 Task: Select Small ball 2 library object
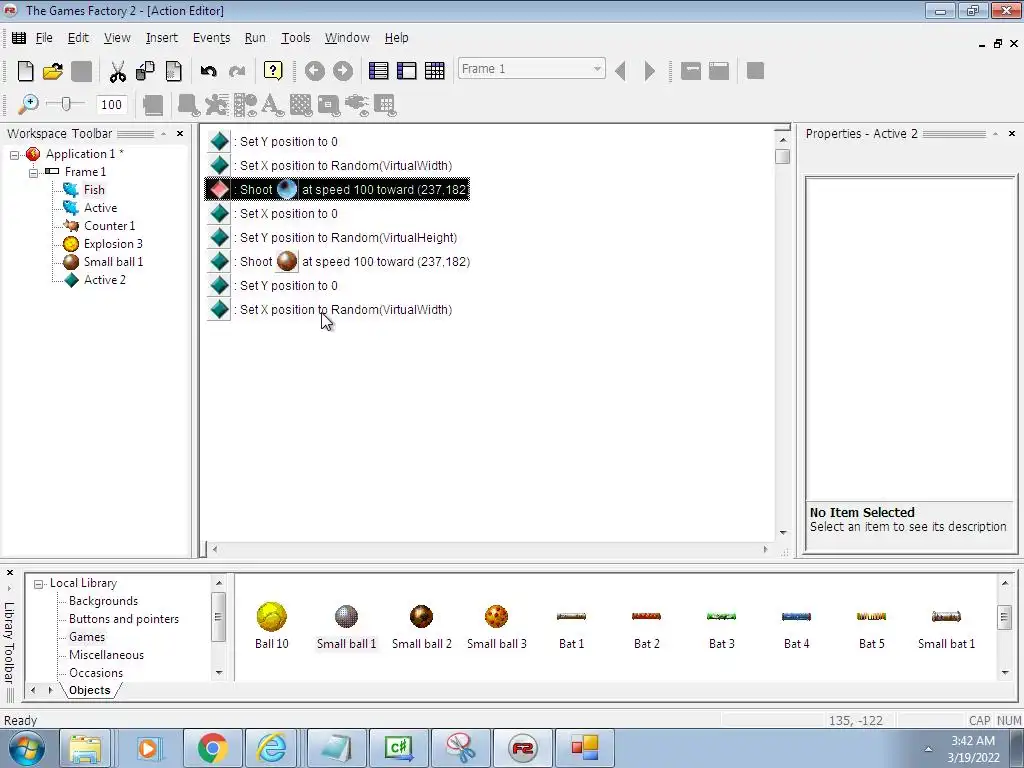421,625
